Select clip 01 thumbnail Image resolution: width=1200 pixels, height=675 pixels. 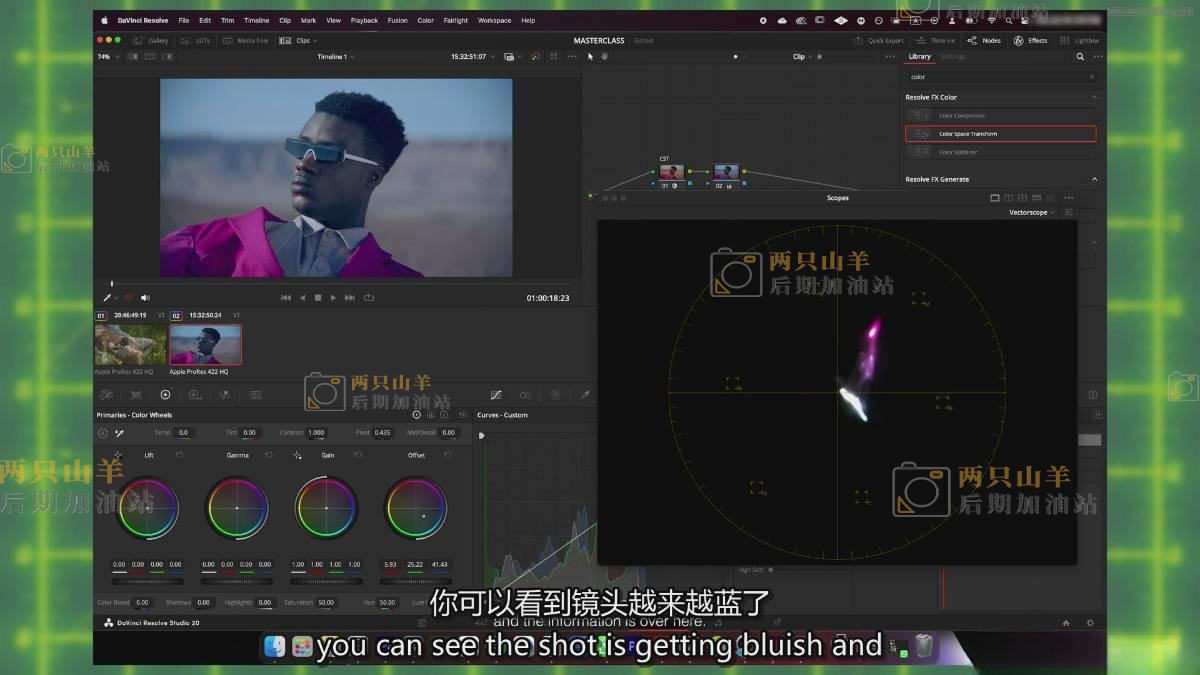[x=131, y=345]
